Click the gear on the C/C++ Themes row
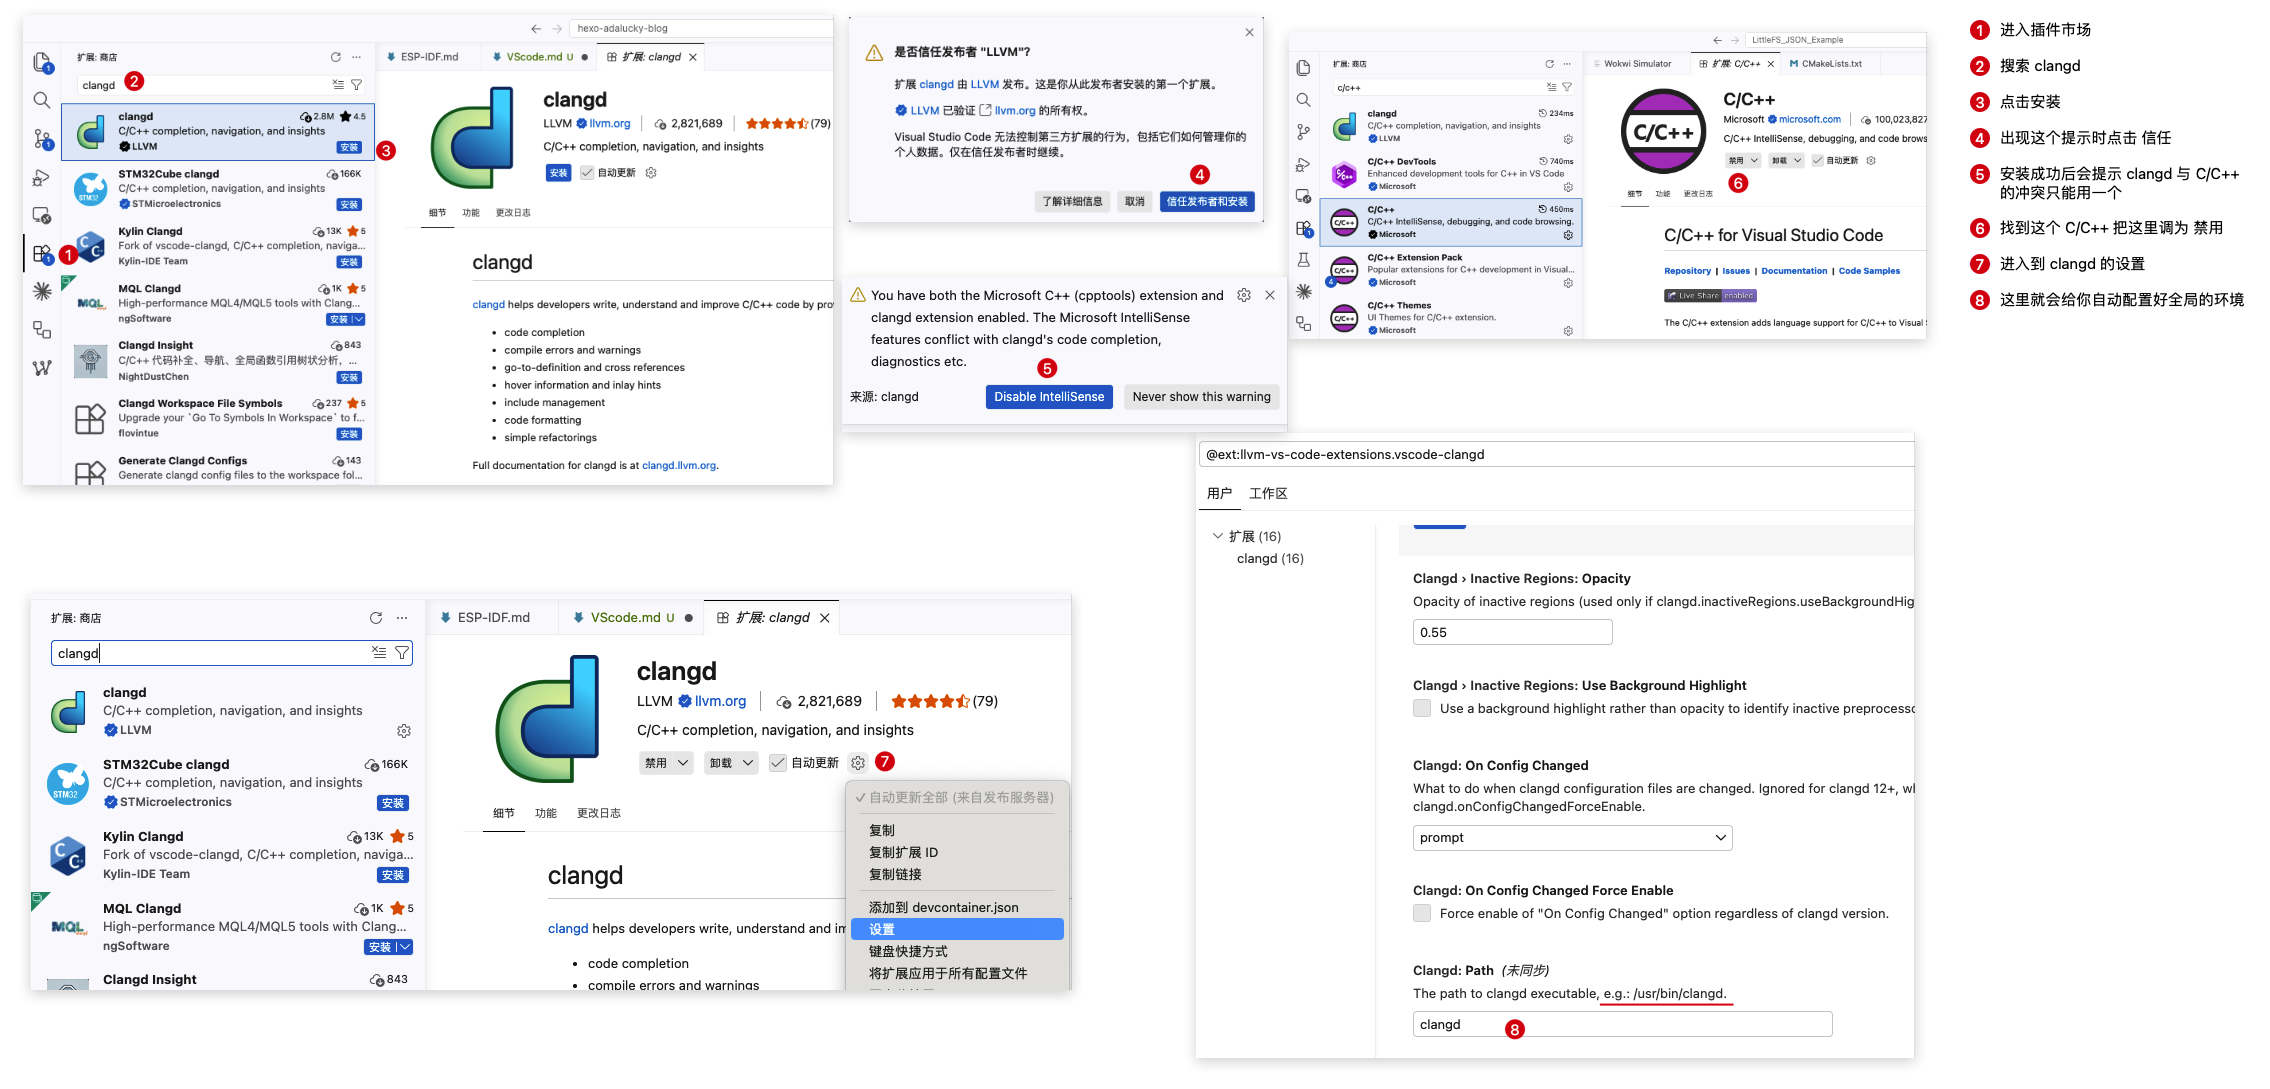 [x=1568, y=331]
